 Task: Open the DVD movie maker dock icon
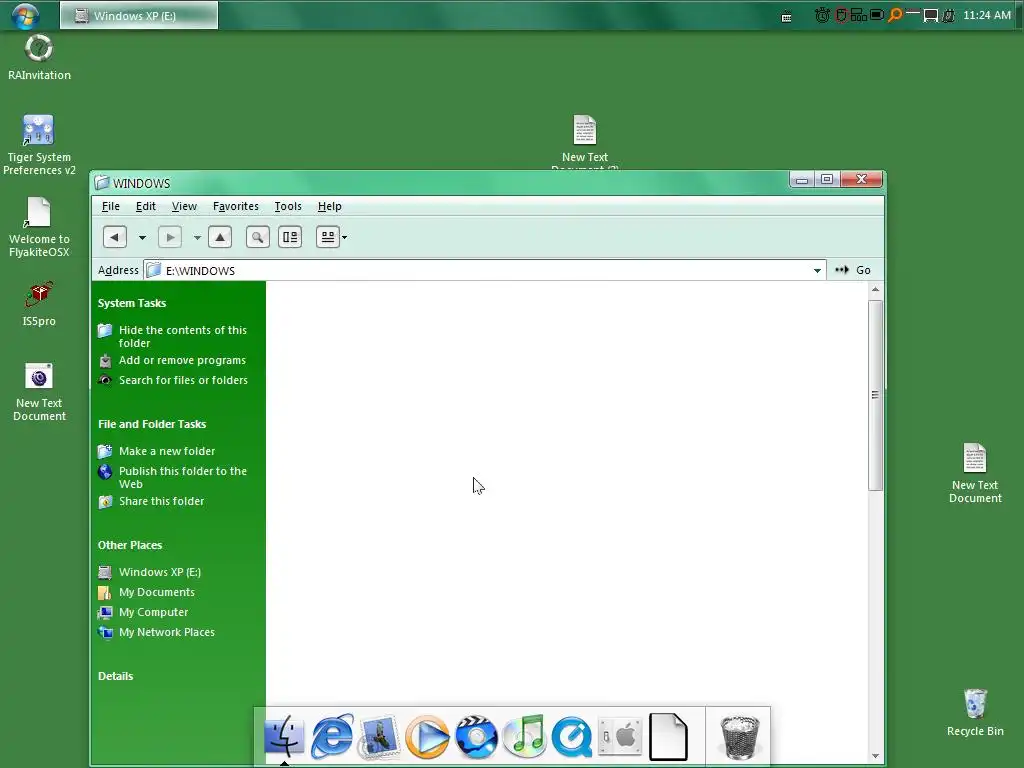[476, 737]
